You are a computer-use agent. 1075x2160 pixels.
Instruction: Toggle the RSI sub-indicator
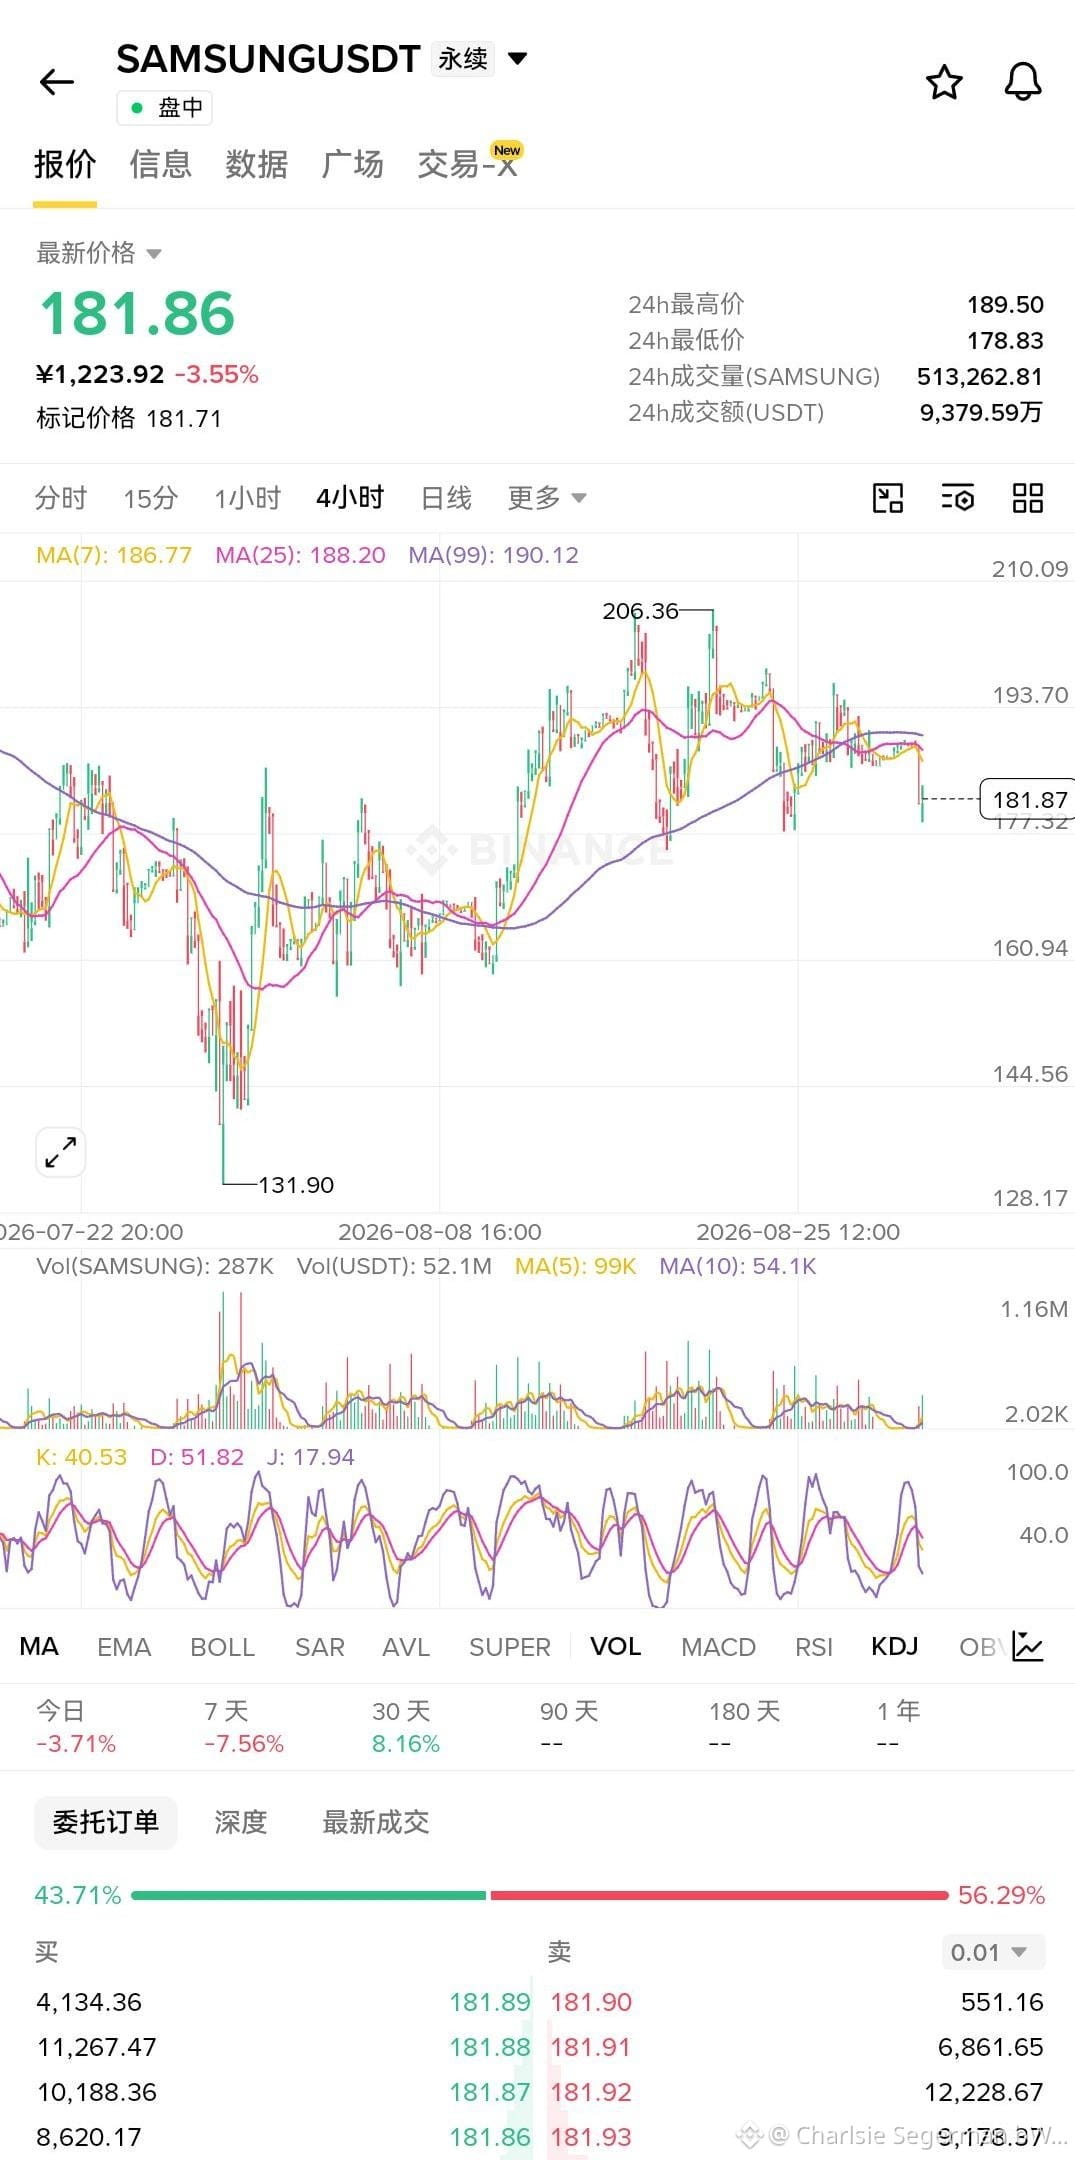(814, 1646)
